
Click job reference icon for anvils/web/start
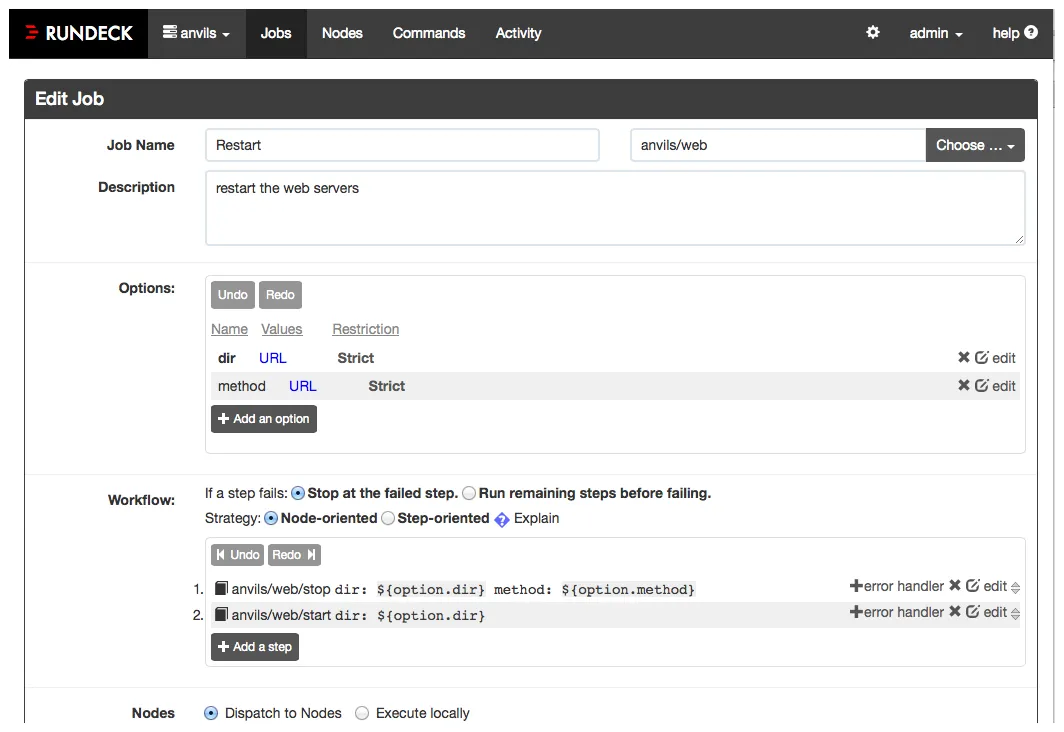[221, 614]
